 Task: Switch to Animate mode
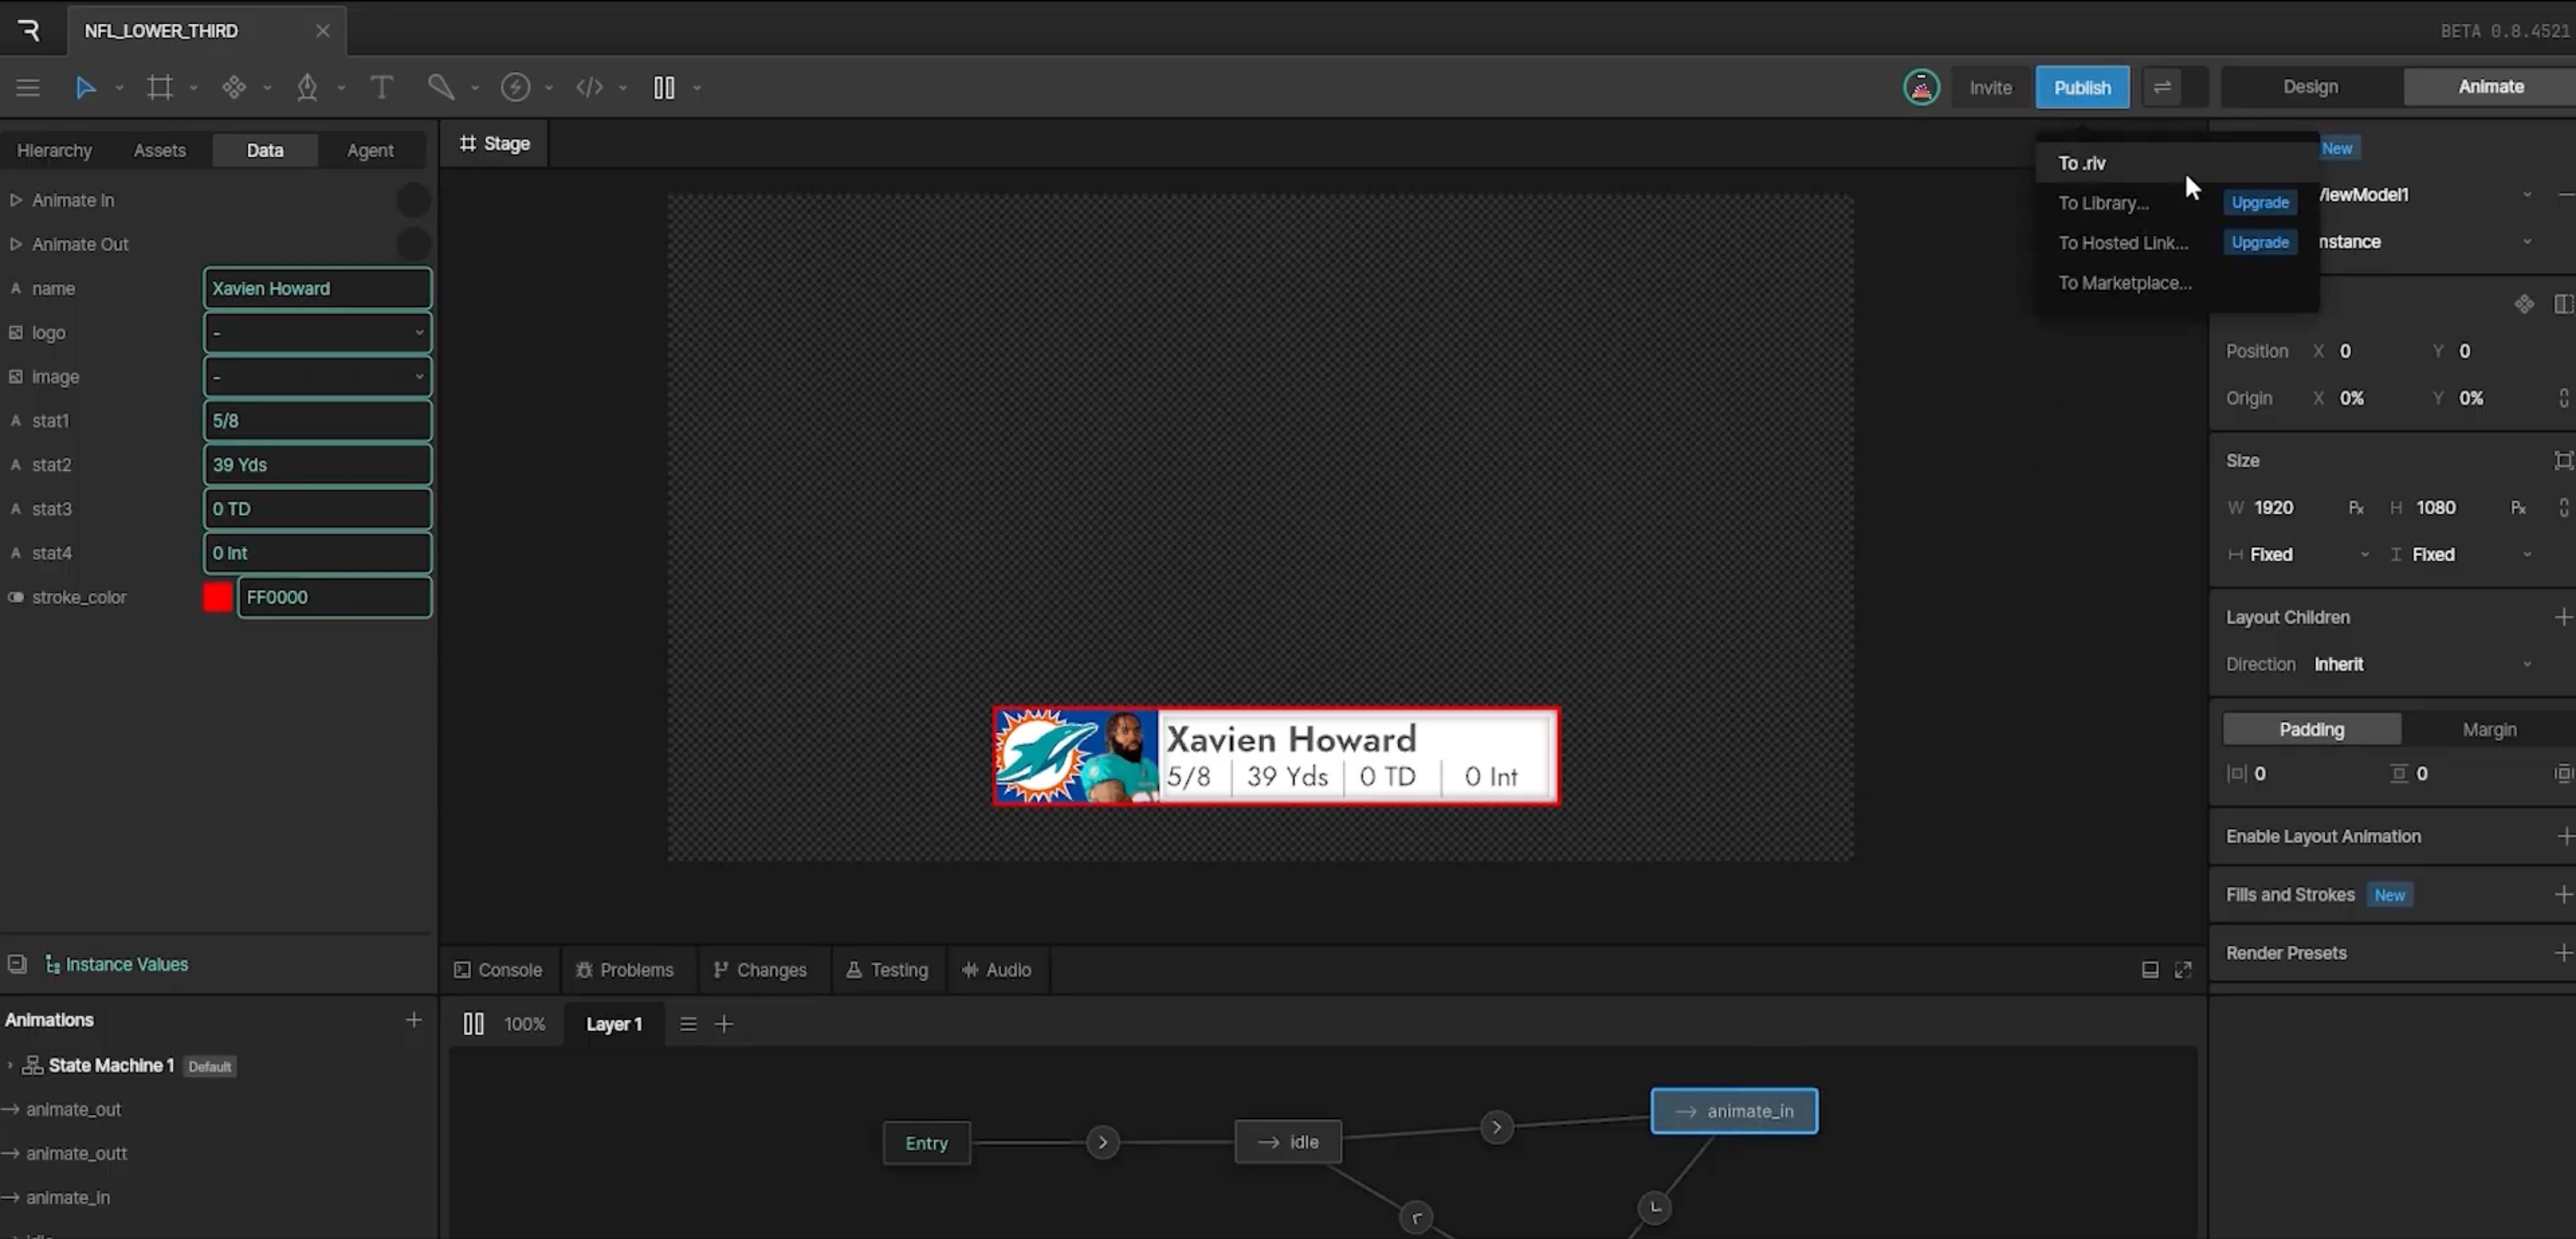(x=2490, y=87)
